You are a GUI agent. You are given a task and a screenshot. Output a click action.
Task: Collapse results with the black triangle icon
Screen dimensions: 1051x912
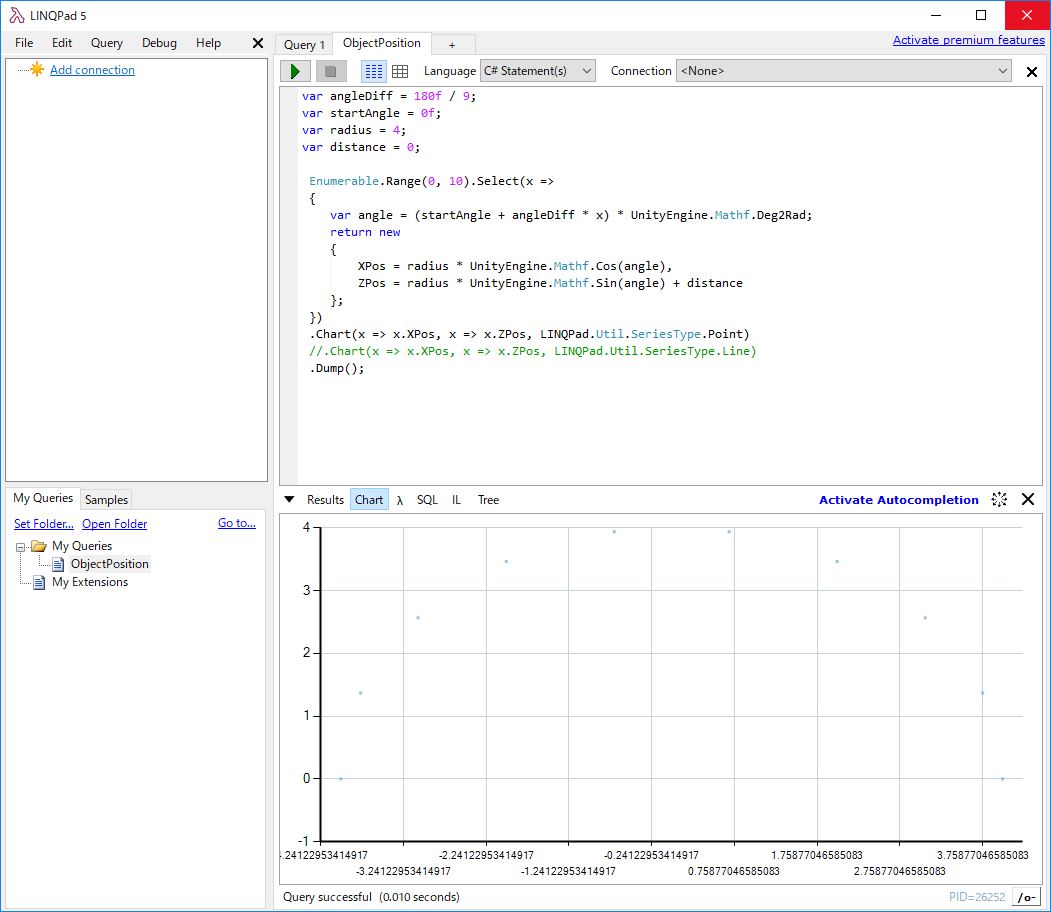pos(291,499)
